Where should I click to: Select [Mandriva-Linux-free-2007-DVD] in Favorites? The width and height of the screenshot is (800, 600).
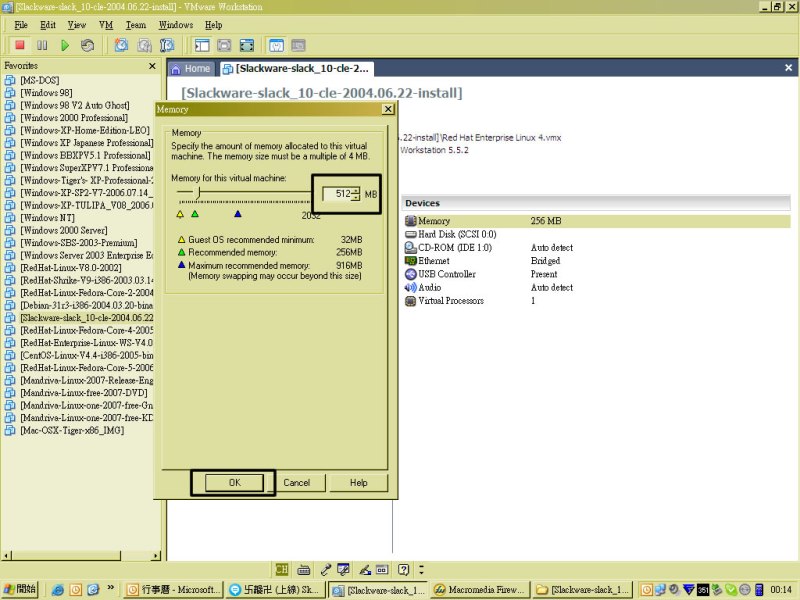pos(84,393)
